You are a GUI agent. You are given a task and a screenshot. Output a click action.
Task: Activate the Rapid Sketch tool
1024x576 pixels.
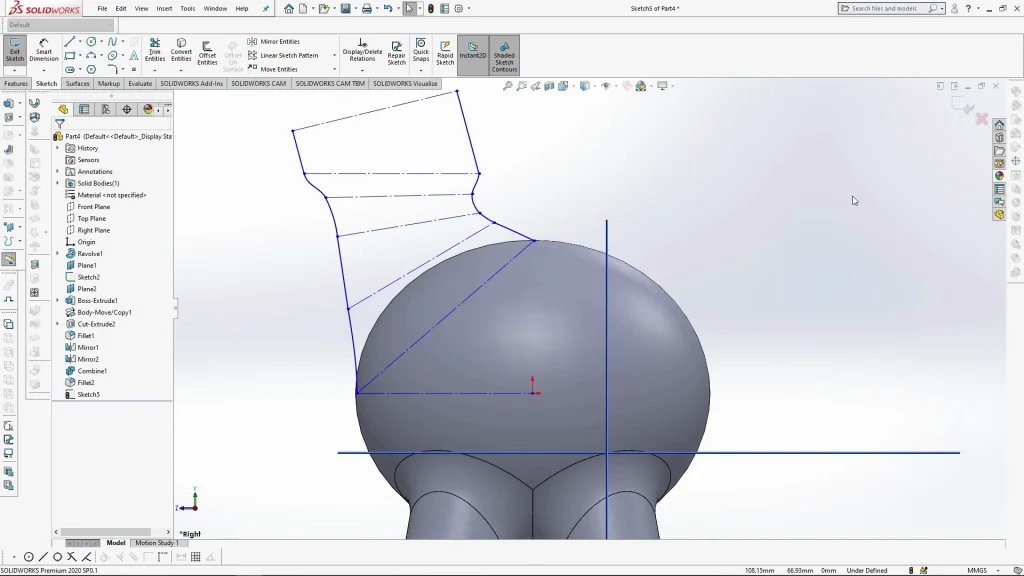[x=445, y=52]
